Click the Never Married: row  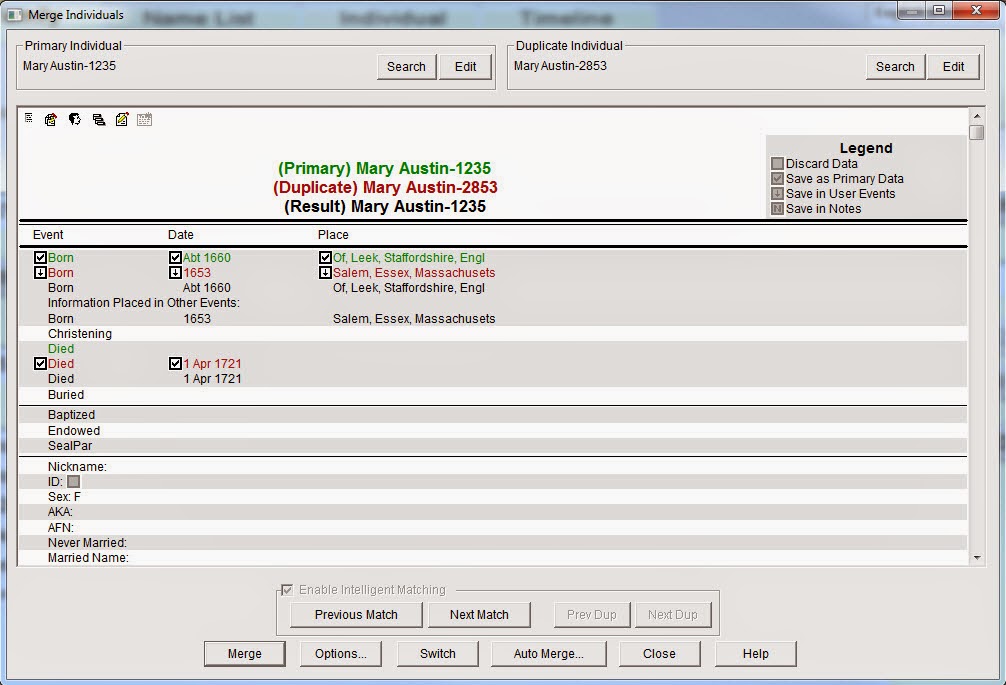pos(493,543)
